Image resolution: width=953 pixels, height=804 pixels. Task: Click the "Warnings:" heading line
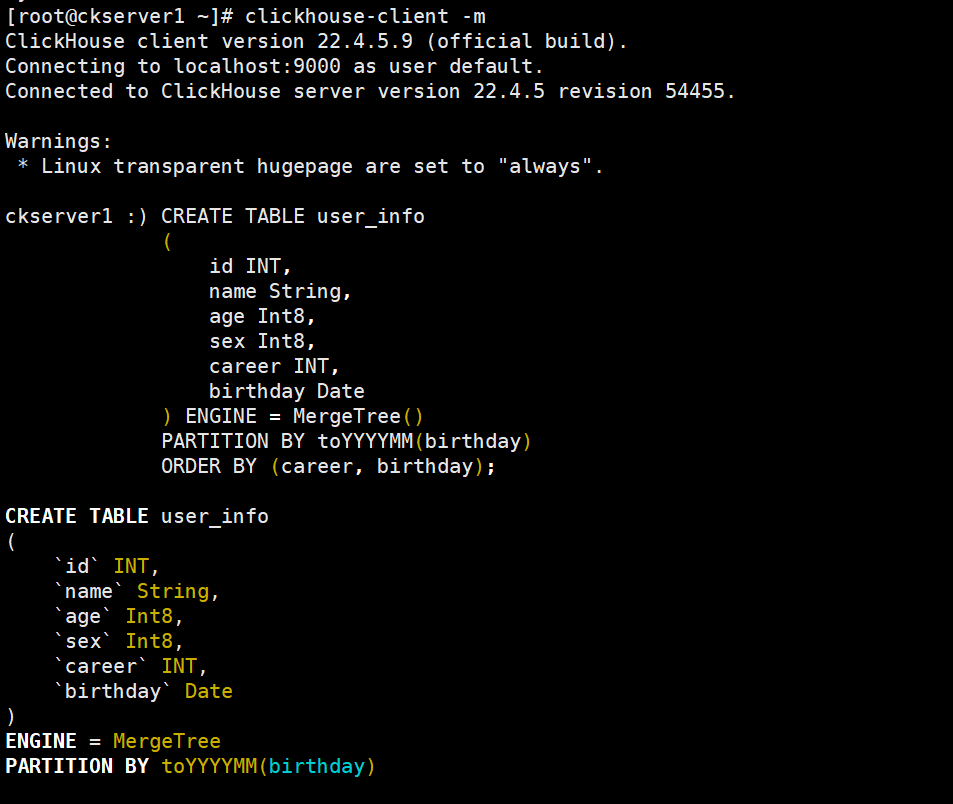coord(59,141)
